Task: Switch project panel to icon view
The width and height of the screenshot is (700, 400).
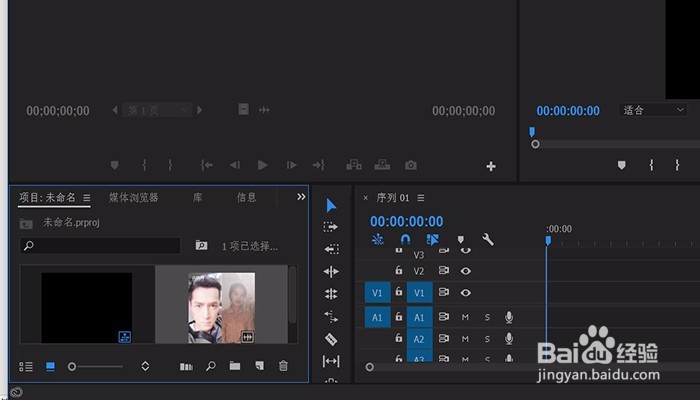Action: click(x=50, y=367)
